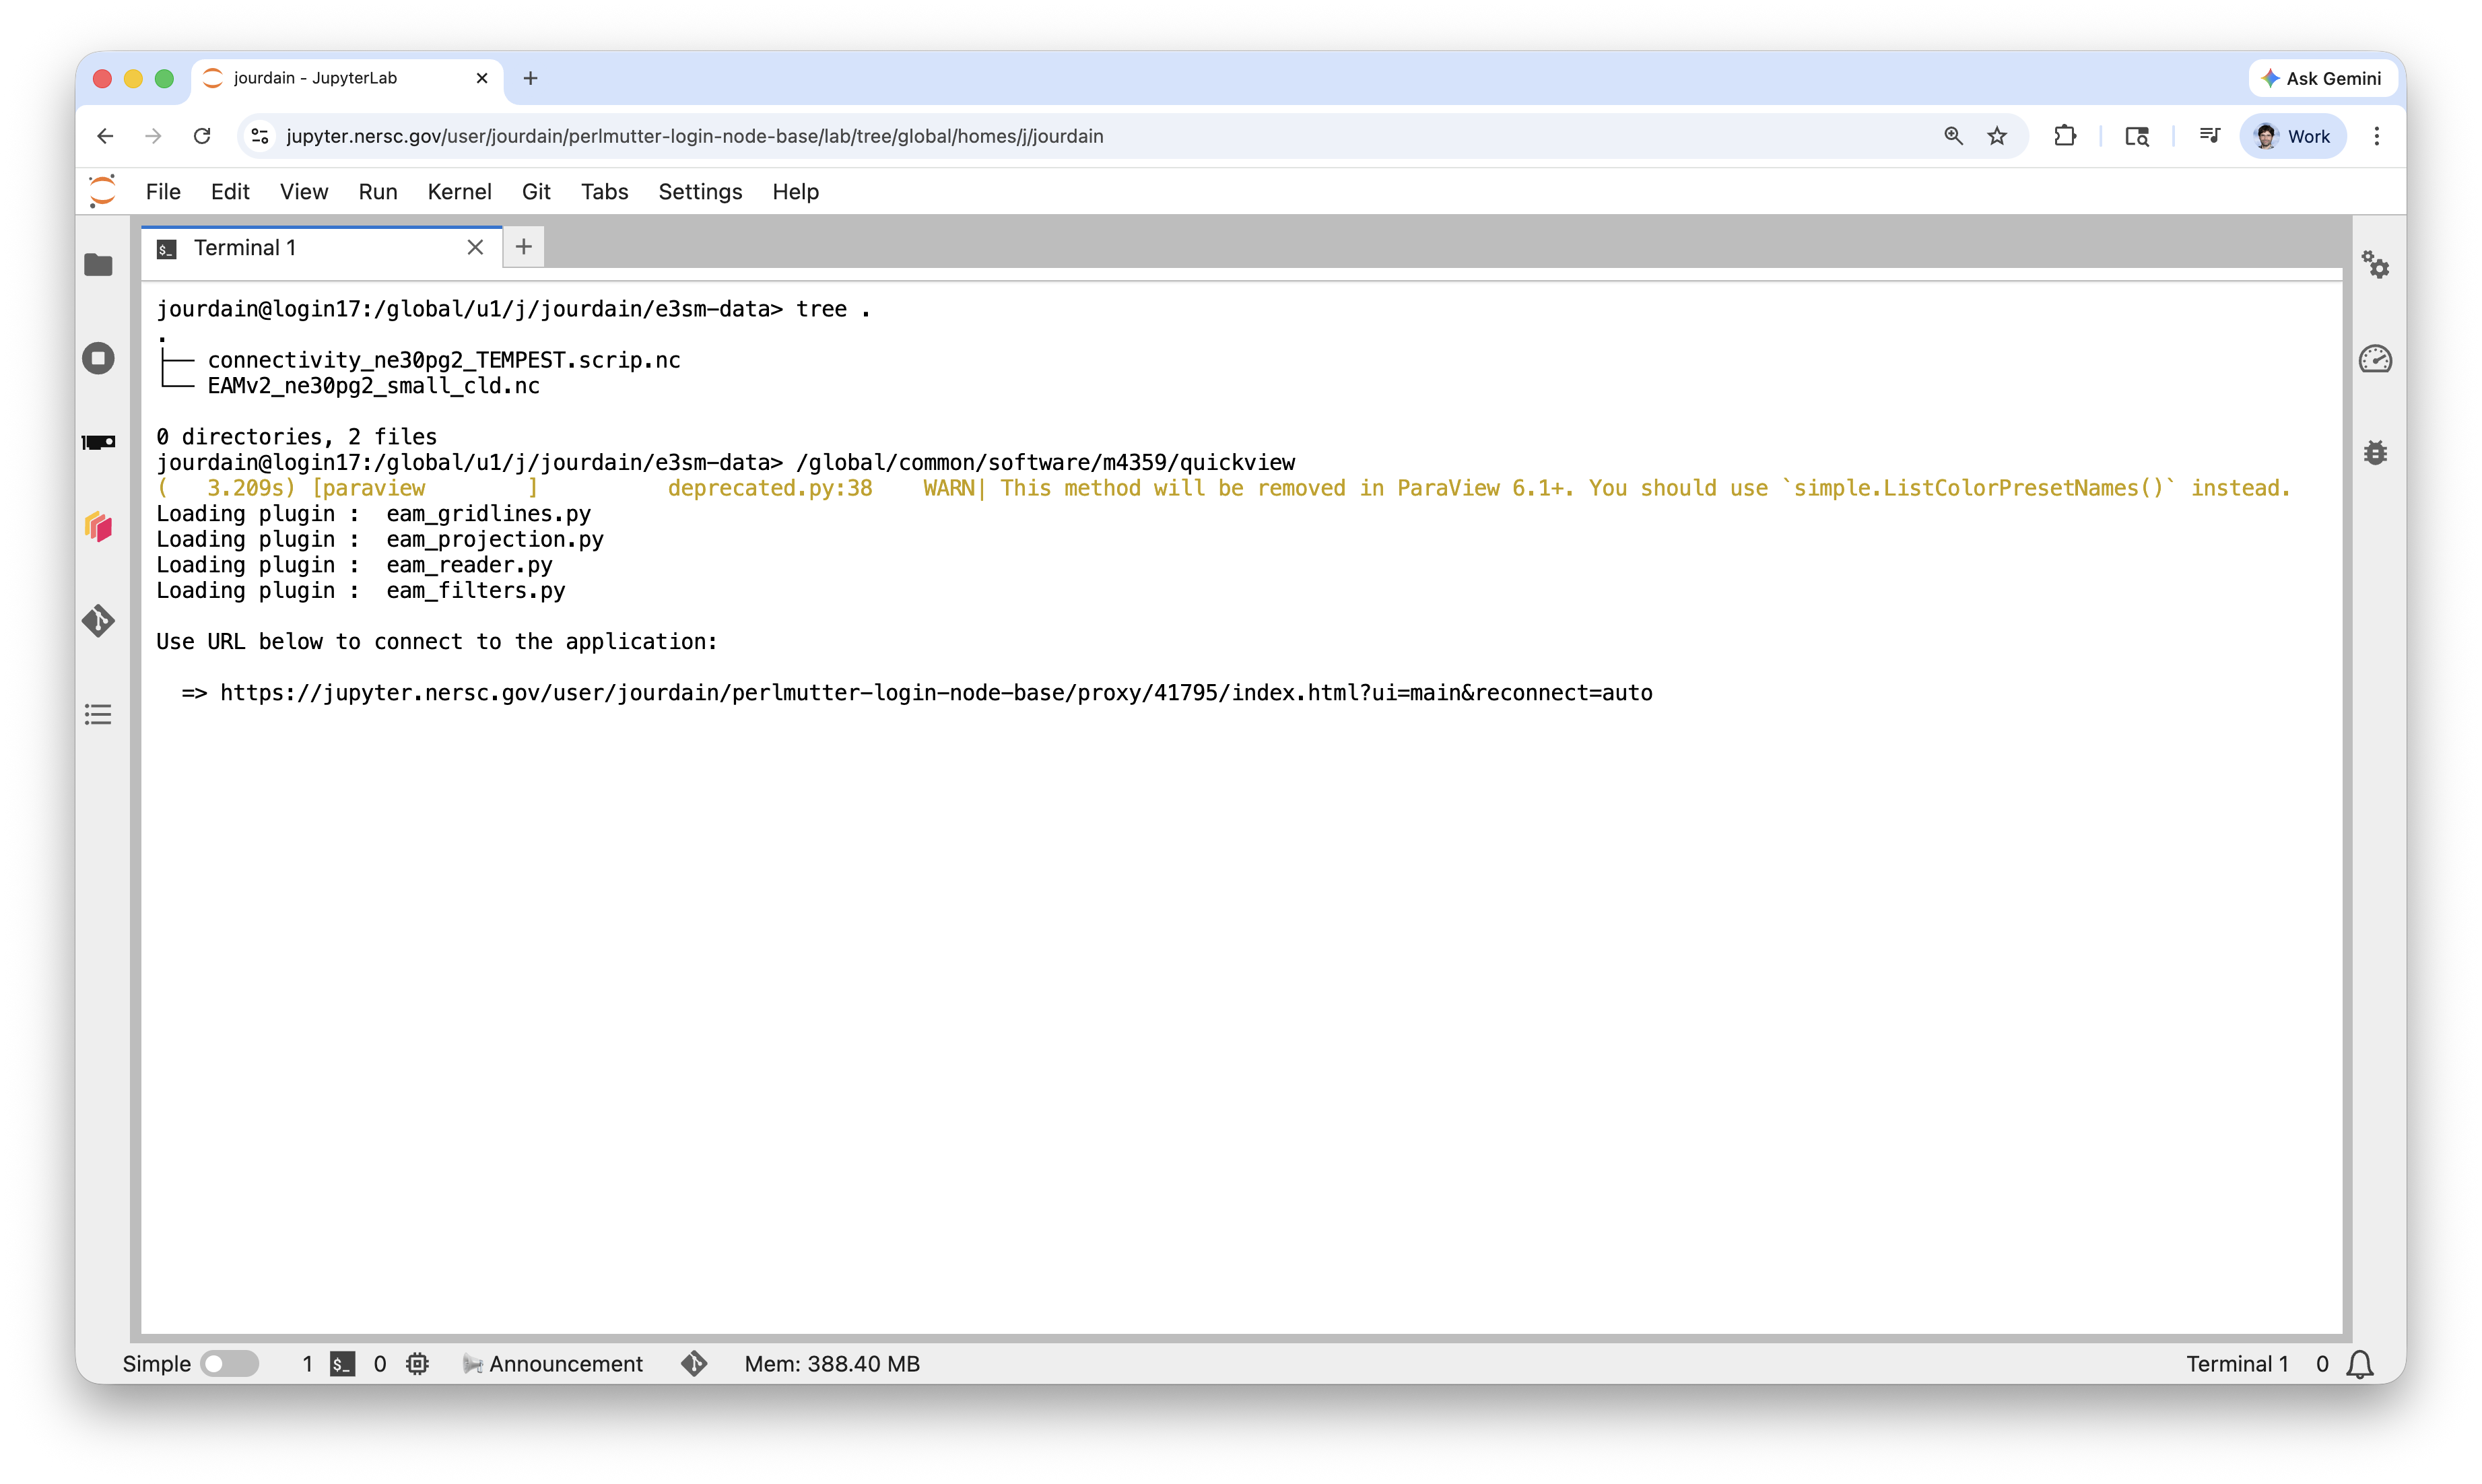Open the Property Inspector gears icon
This screenshot has height=1484, width=2482.
(x=2376, y=265)
